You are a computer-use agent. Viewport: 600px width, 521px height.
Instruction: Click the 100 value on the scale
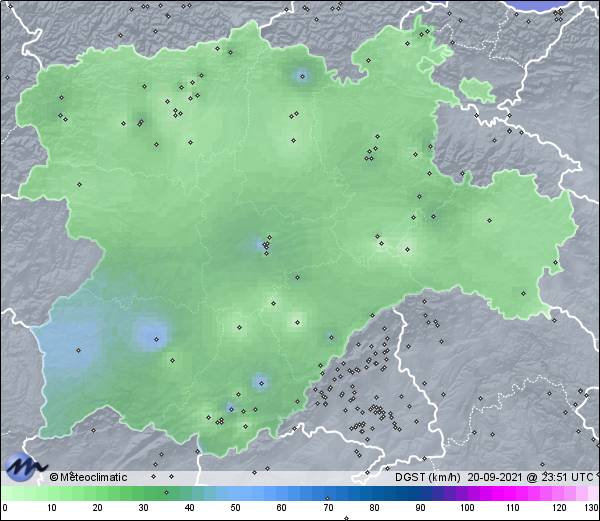467,508
